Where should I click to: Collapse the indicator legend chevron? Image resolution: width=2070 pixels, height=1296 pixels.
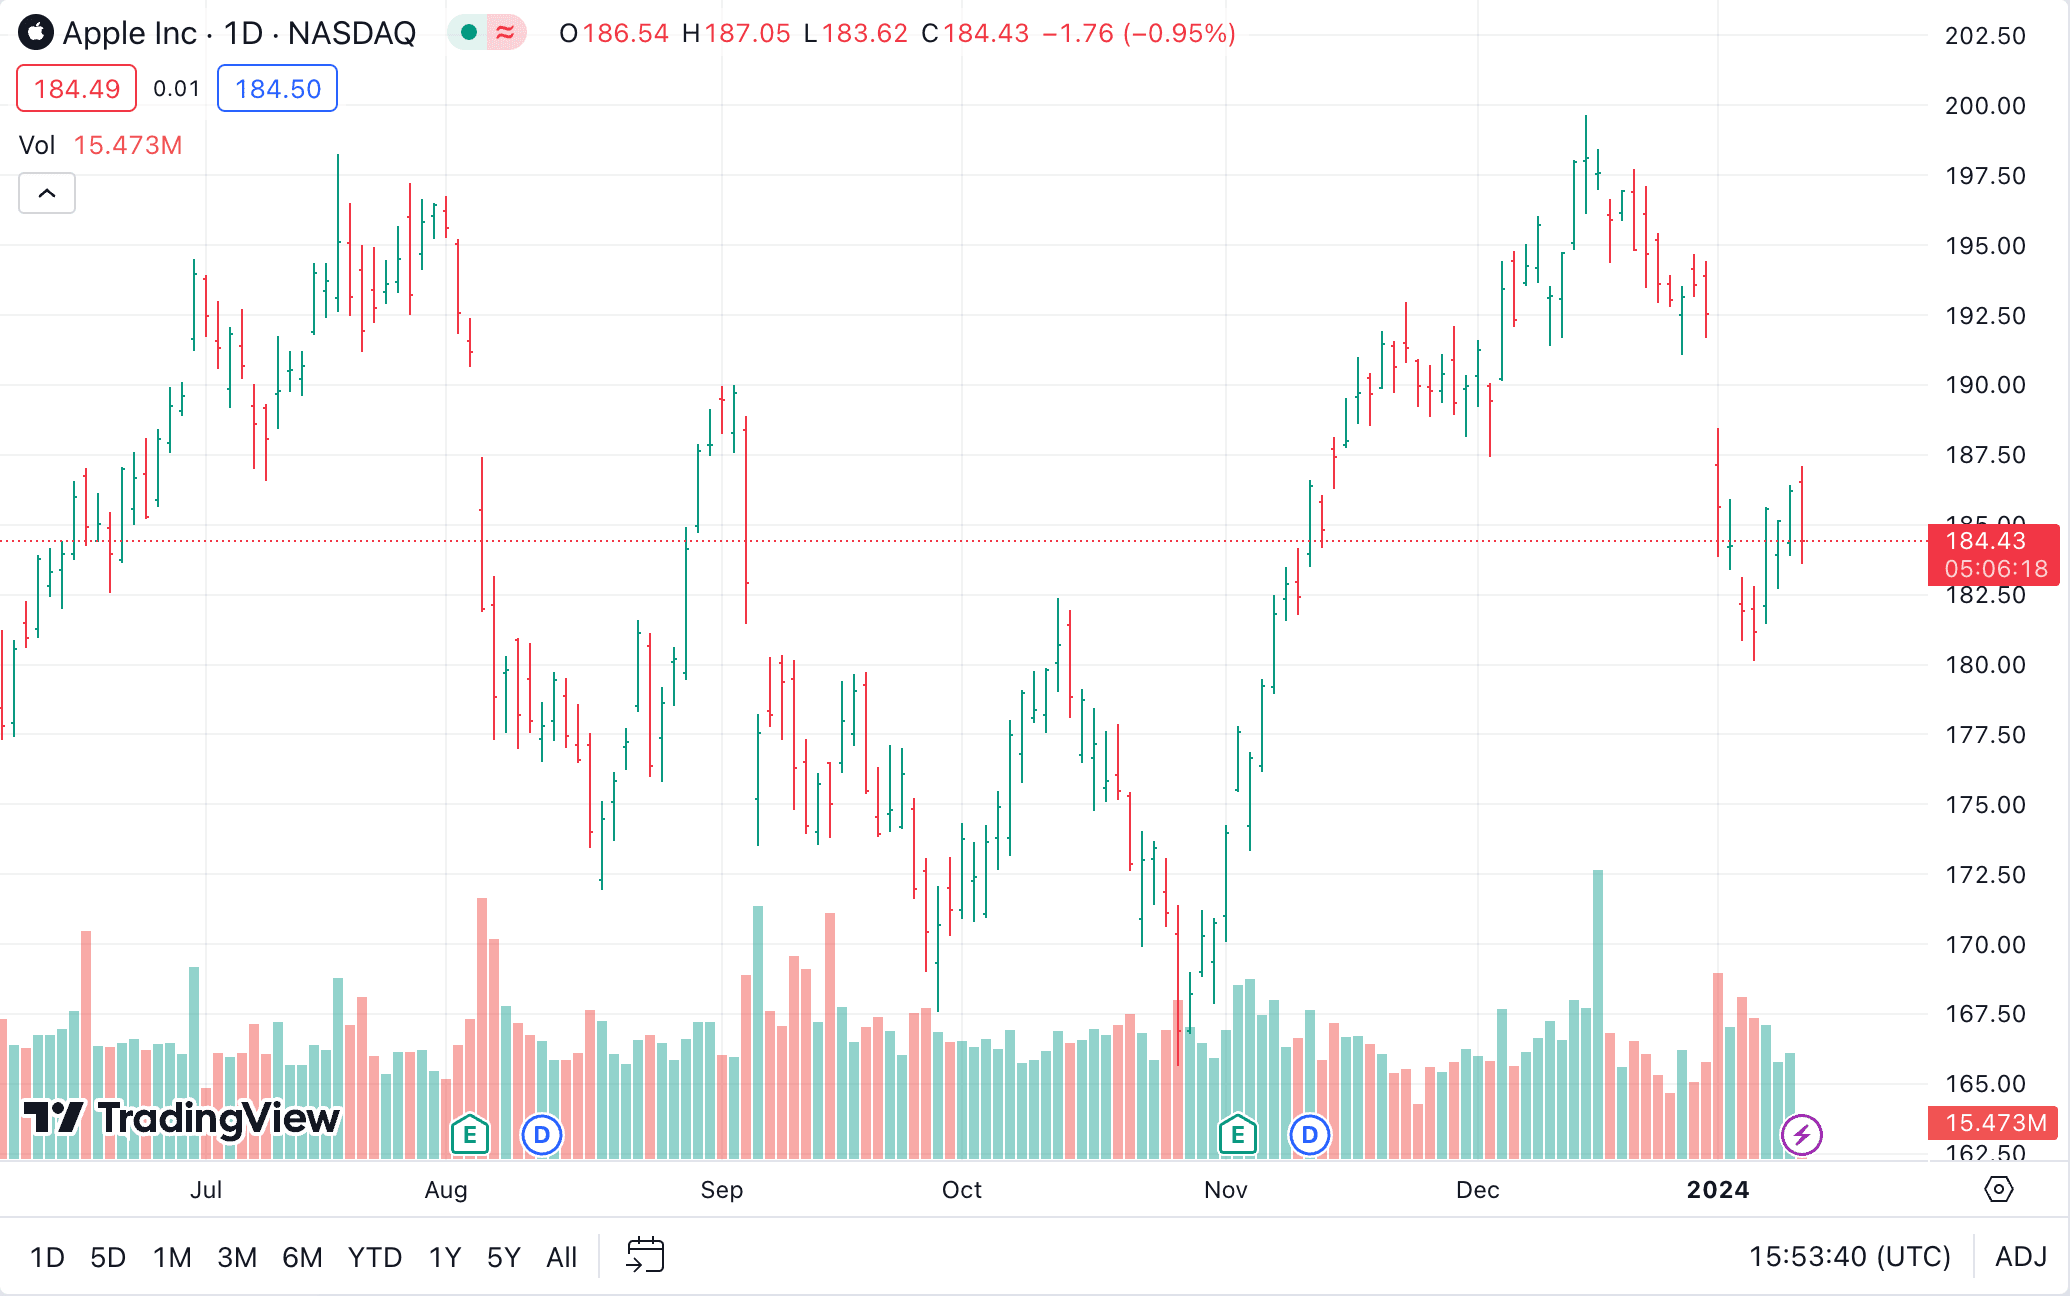point(47,193)
